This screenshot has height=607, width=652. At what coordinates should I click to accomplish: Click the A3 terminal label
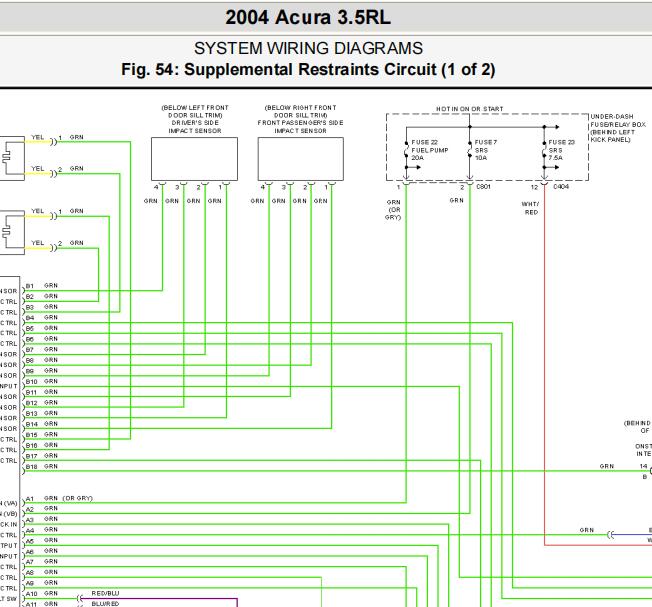coord(30,520)
